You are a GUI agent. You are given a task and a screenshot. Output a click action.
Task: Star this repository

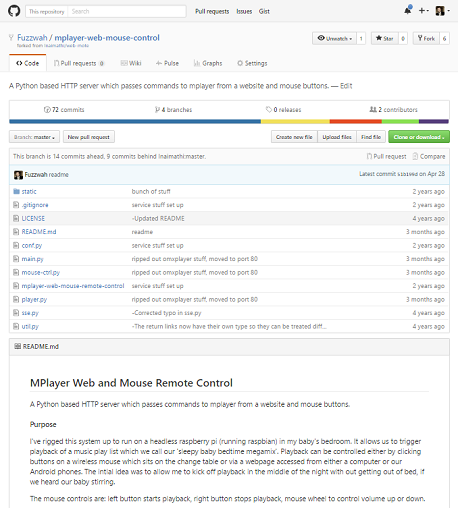click(x=385, y=38)
